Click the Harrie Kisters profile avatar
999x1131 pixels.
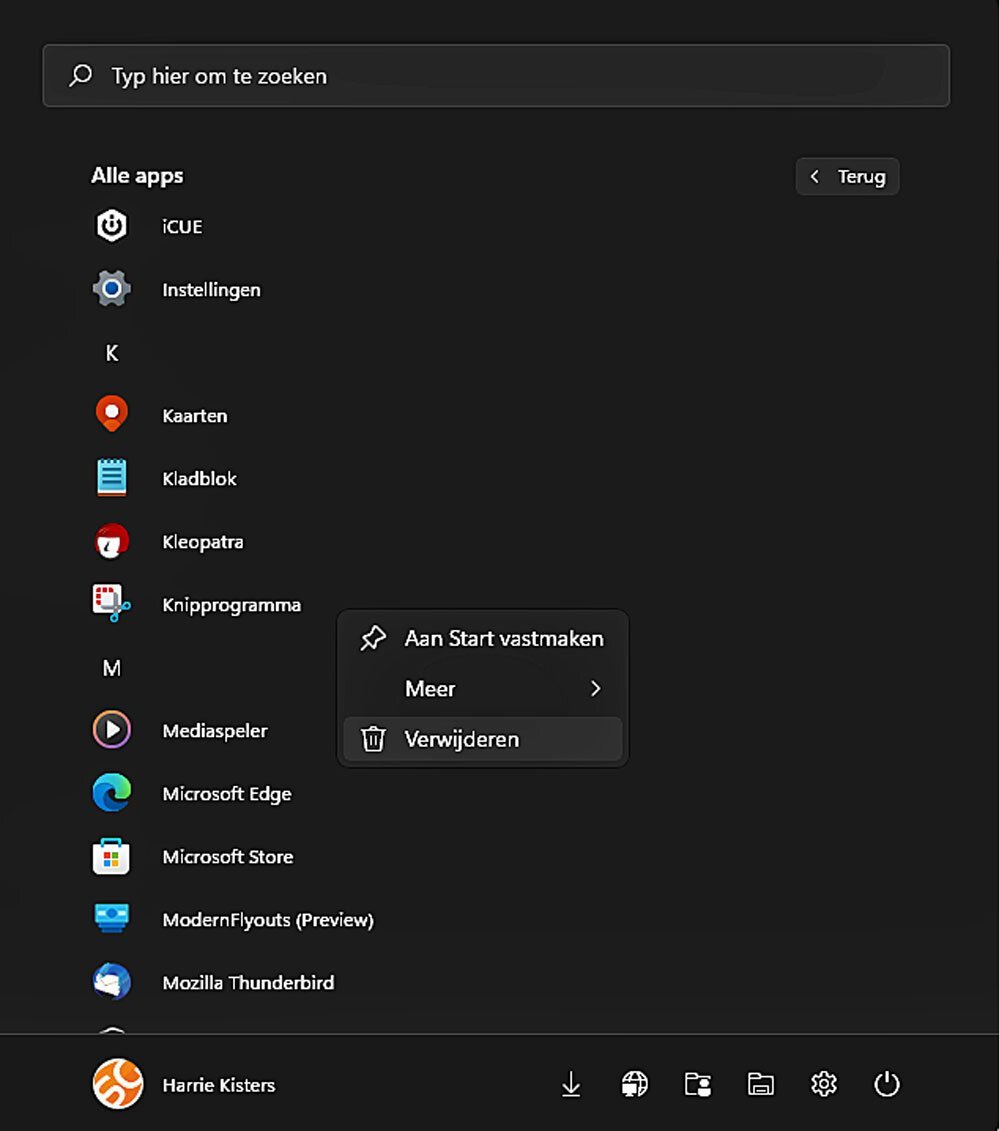118,1083
